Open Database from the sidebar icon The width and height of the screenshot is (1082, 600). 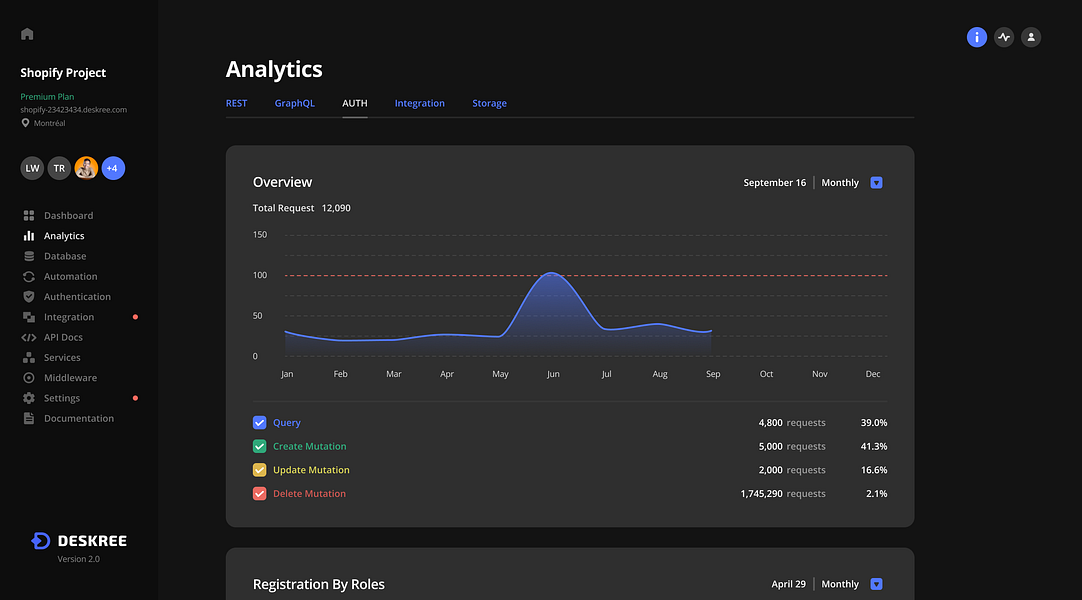click(x=29, y=256)
